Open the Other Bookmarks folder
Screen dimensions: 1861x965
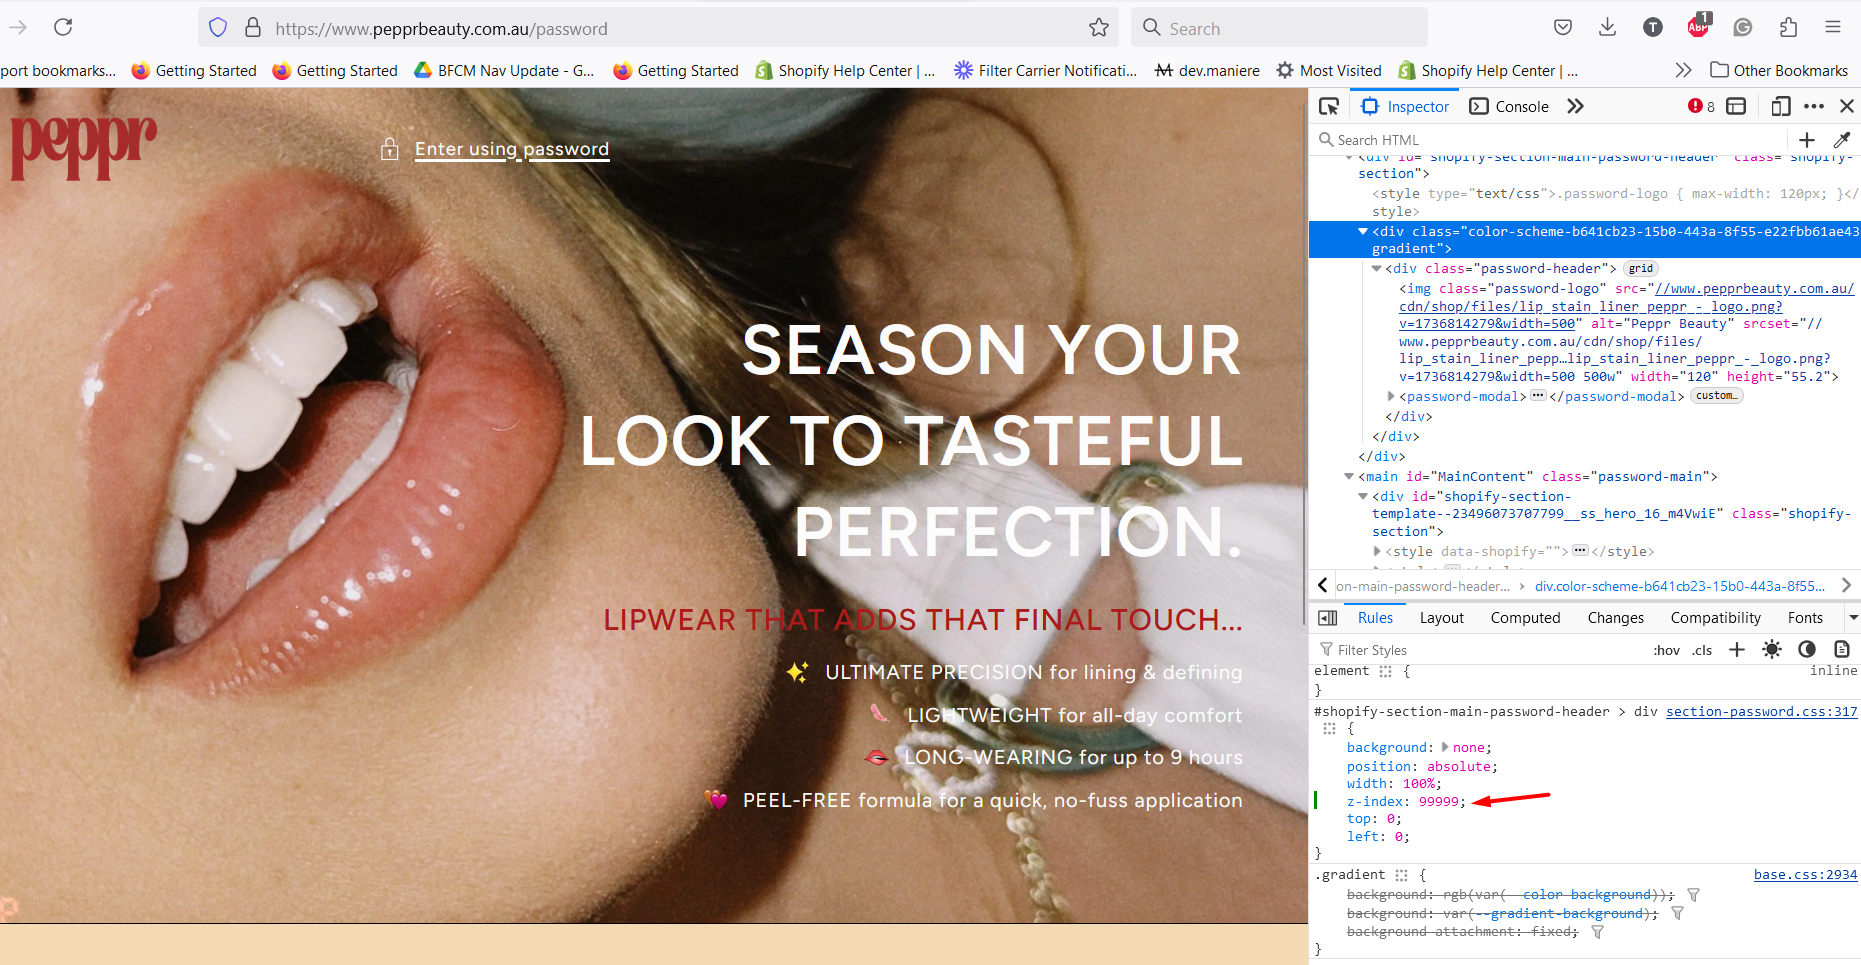[x=1779, y=70]
